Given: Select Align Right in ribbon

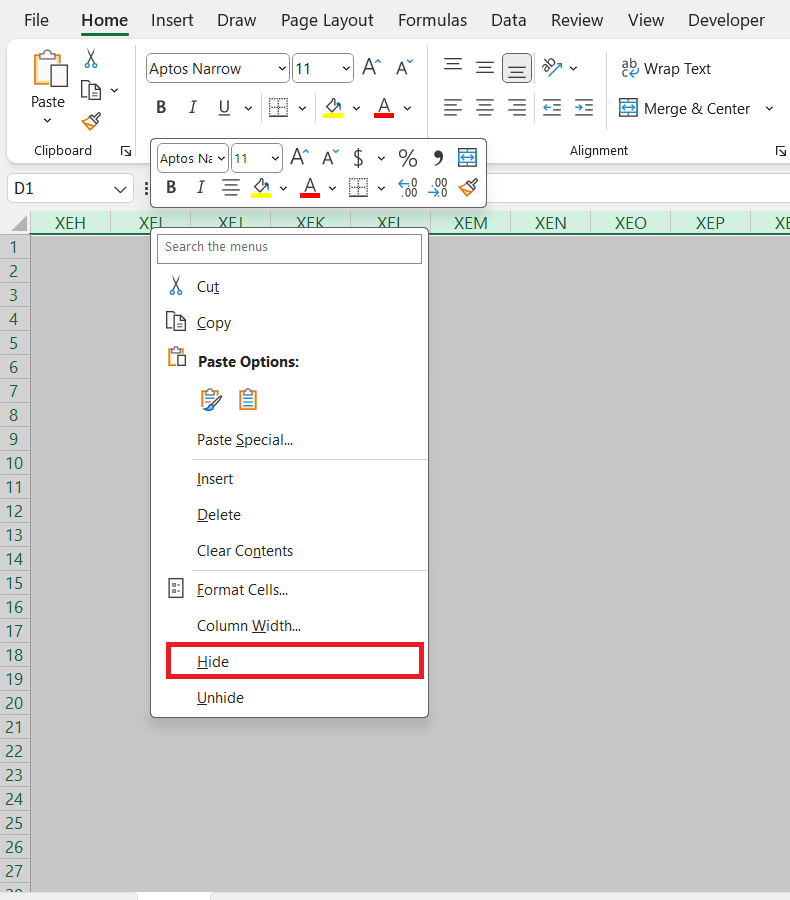Looking at the screenshot, I should [517, 107].
